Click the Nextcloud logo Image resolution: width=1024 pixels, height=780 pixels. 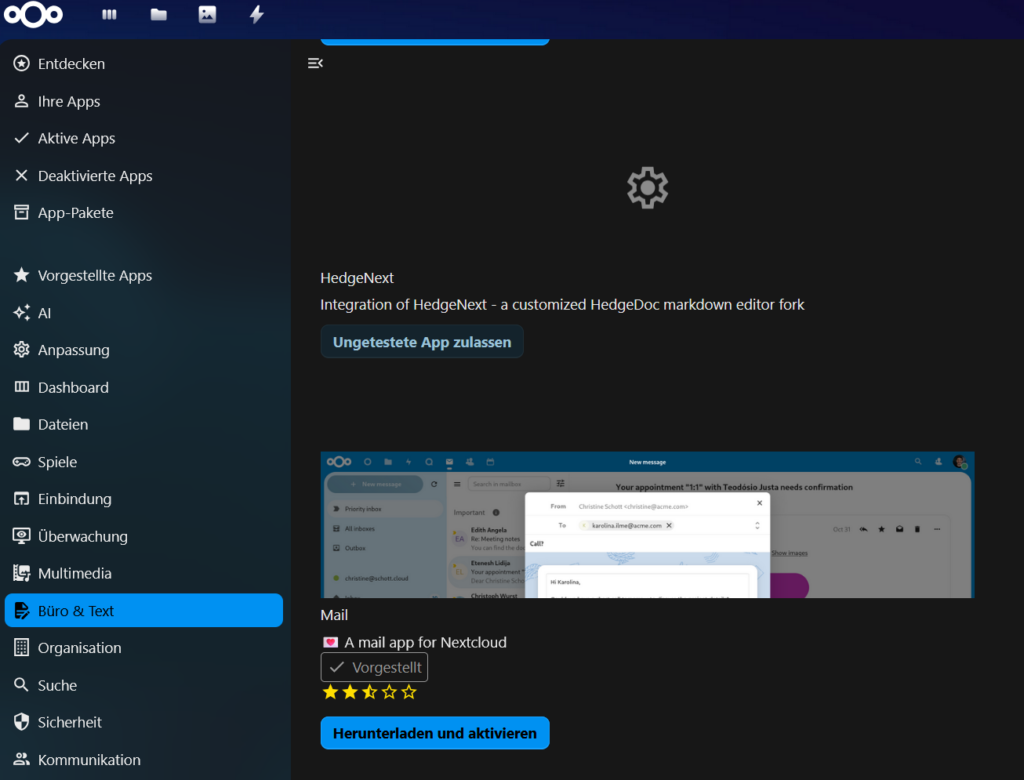tap(33, 15)
